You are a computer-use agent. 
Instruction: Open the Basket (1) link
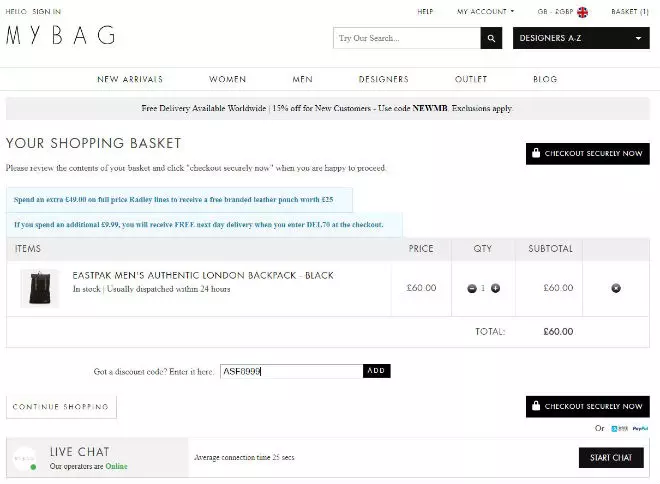630,12
